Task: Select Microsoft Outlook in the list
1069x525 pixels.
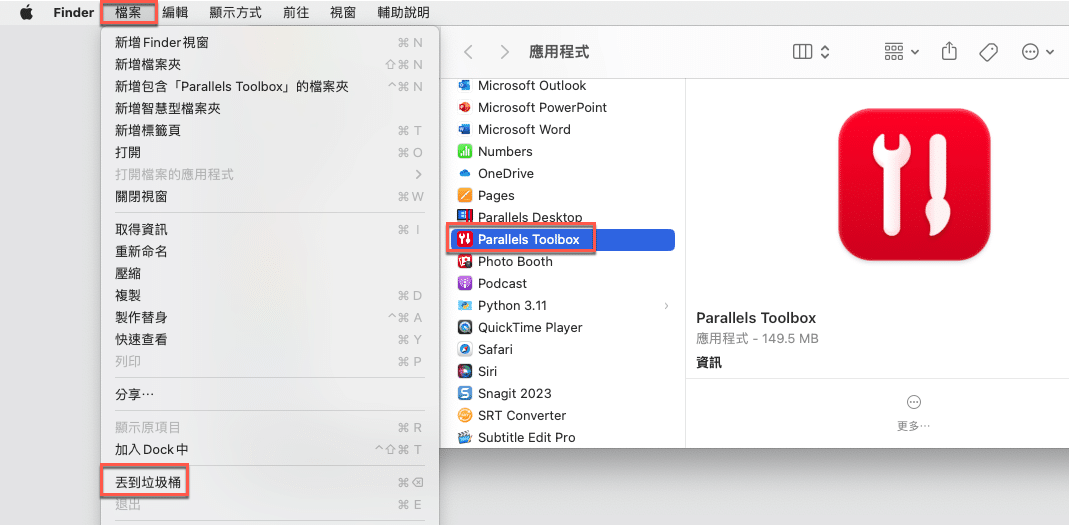Action: (532, 85)
